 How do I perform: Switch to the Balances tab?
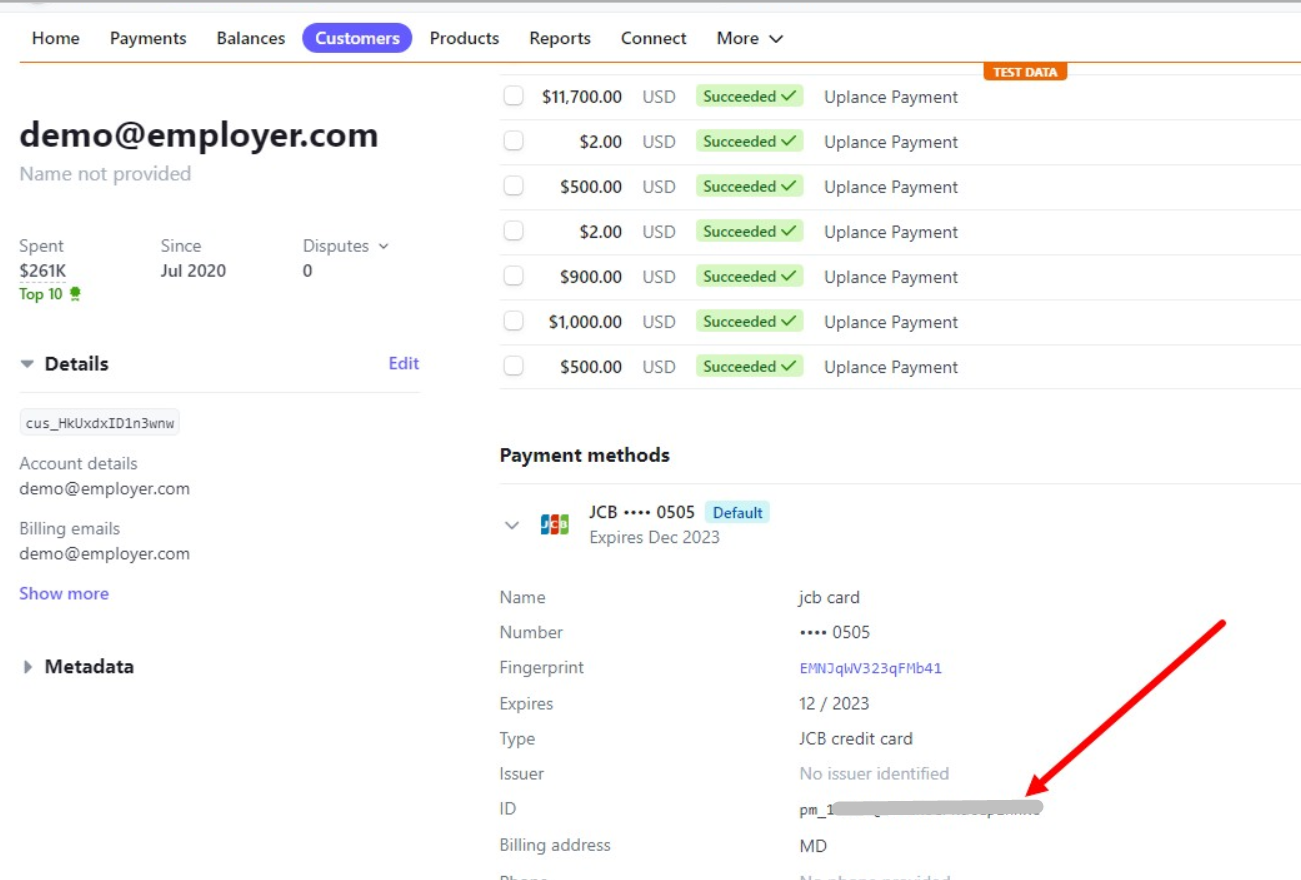pyautogui.click(x=251, y=38)
